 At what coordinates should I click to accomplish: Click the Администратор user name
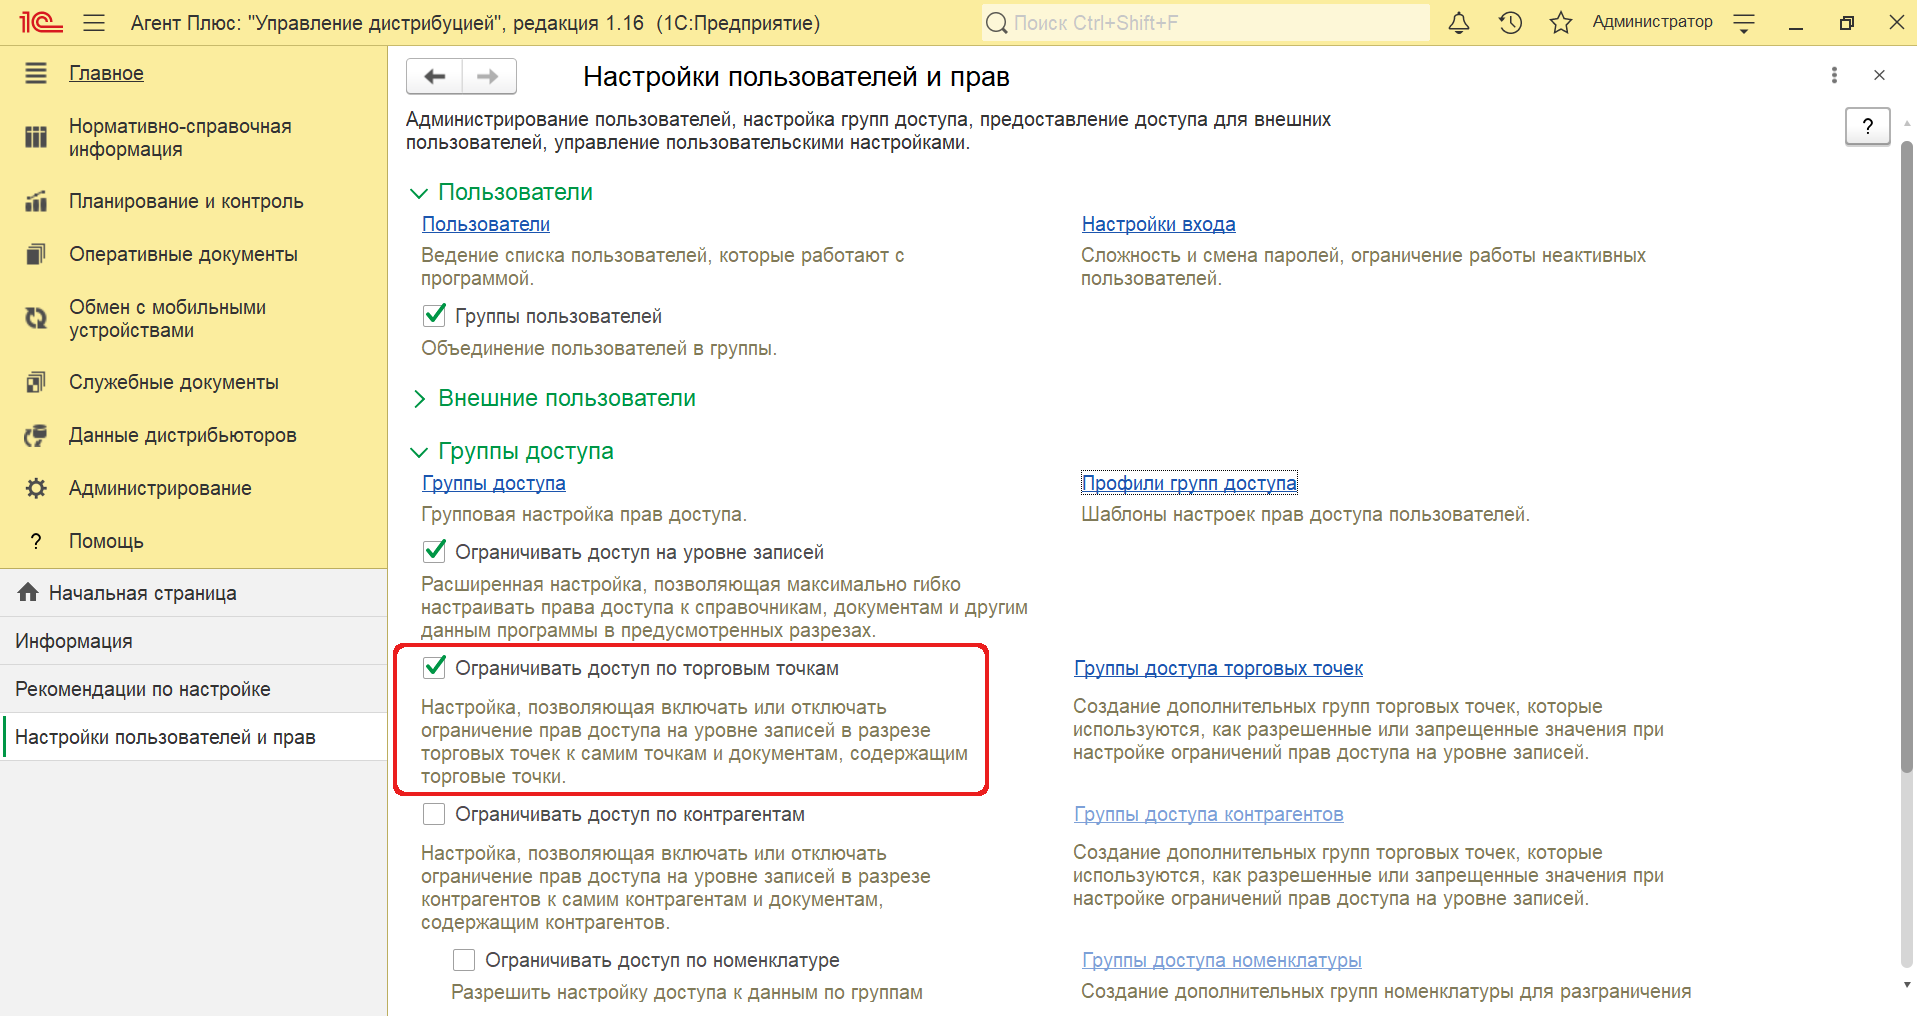pos(1652,22)
